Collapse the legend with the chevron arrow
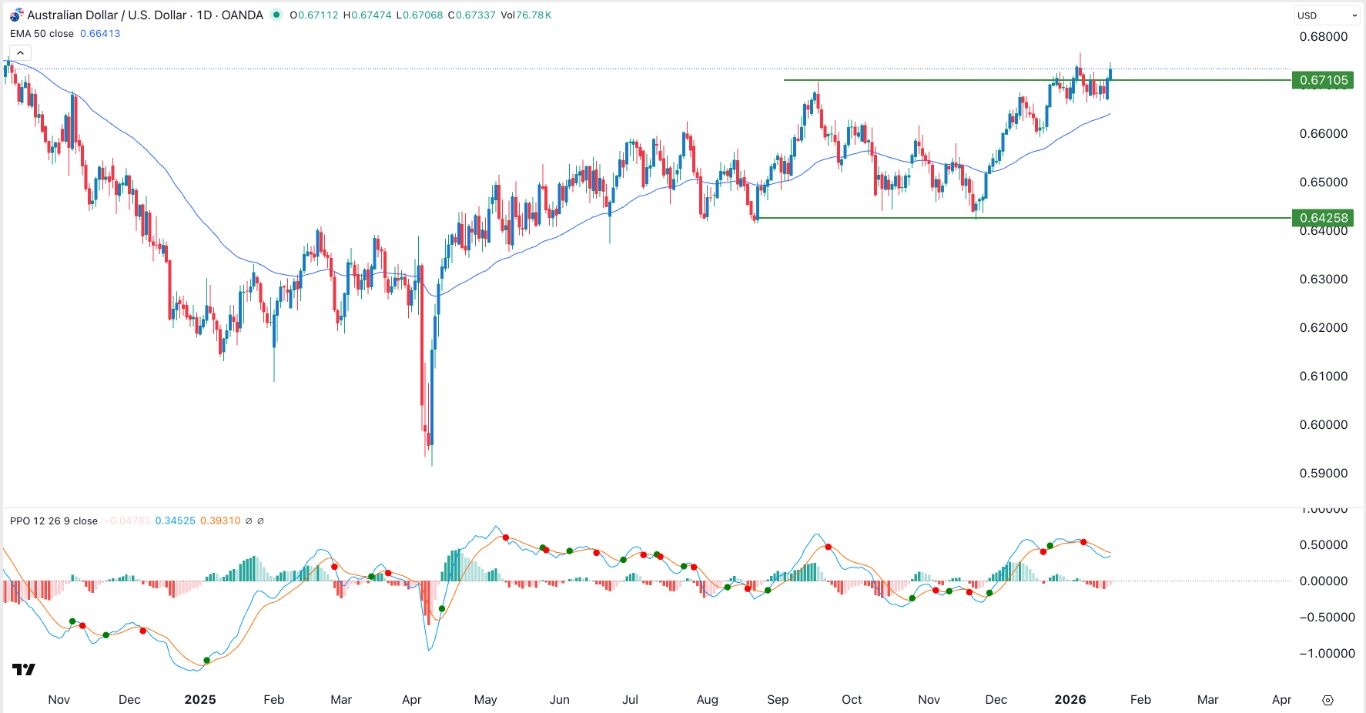The image size is (1366, 713). coord(20,52)
